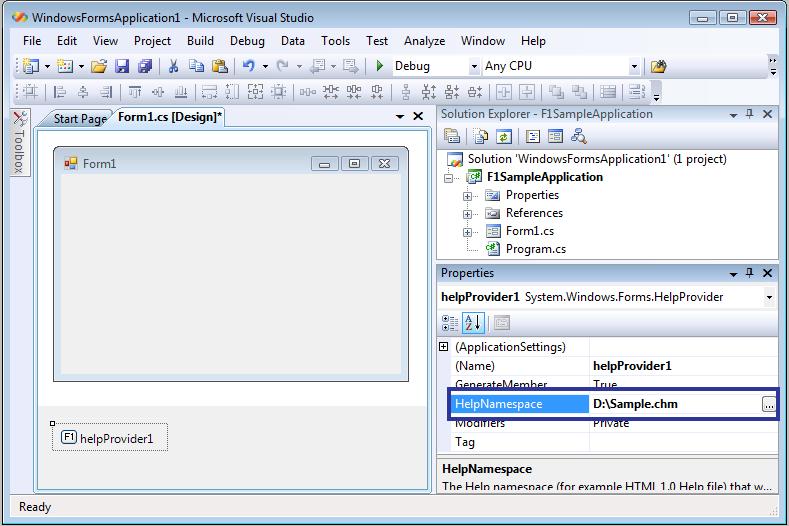The height and width of the screenshot is (526, 789).
Task: Open the document tabs list dropdown arrow
Action: pyautogui.click(x=400, y=117)
